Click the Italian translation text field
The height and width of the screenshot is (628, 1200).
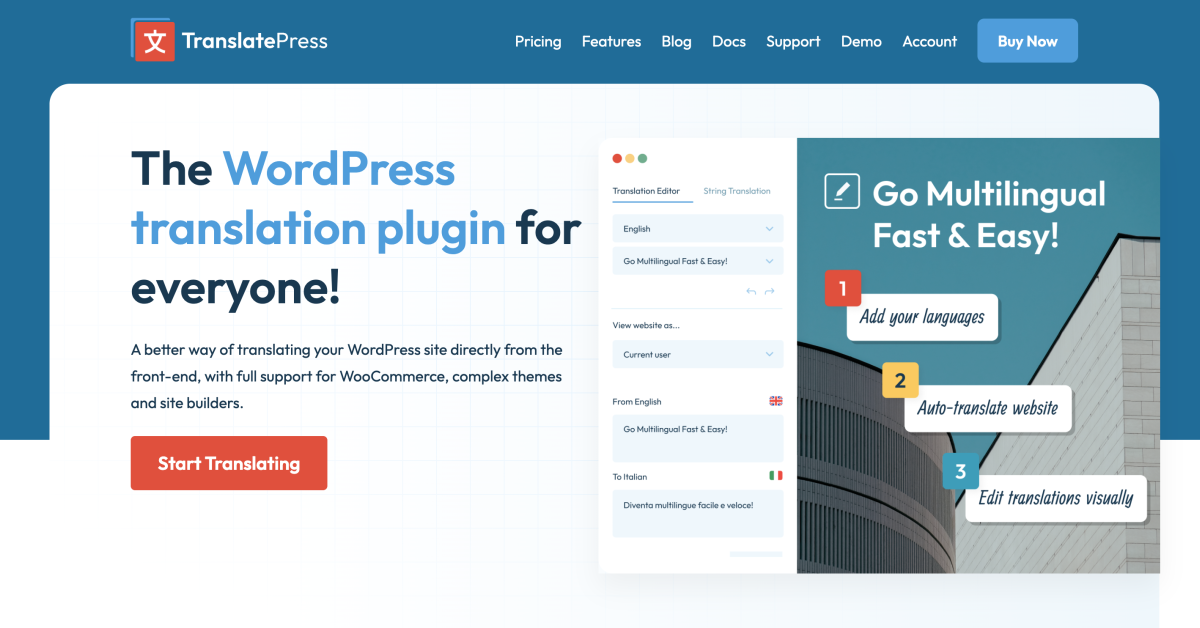pos(697,512)
